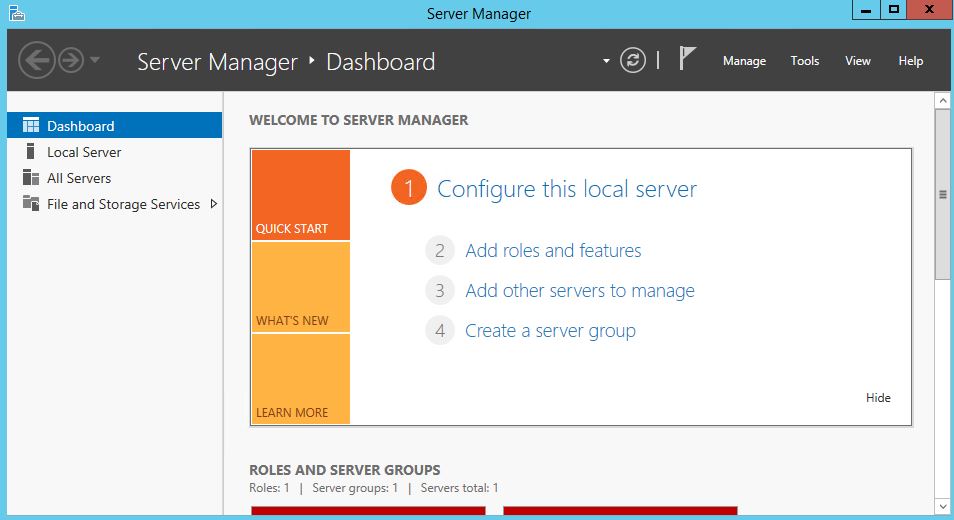Image resolution: width=954 pixels, height=520 pixels.
Task: Select Dashboard in the sidebar
Action: pos(114,125)
